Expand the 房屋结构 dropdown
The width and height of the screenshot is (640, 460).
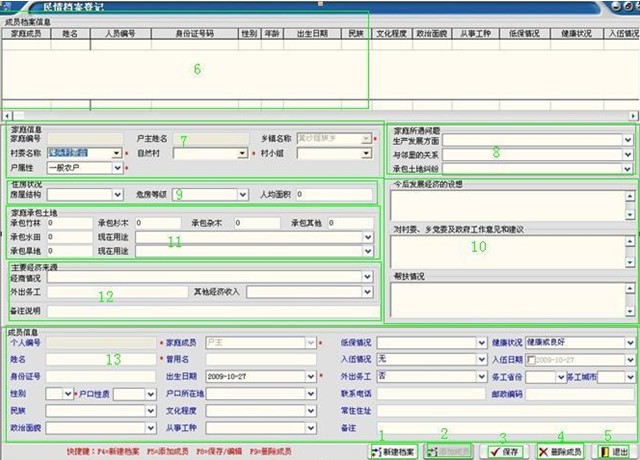click(x=118, y=195)
